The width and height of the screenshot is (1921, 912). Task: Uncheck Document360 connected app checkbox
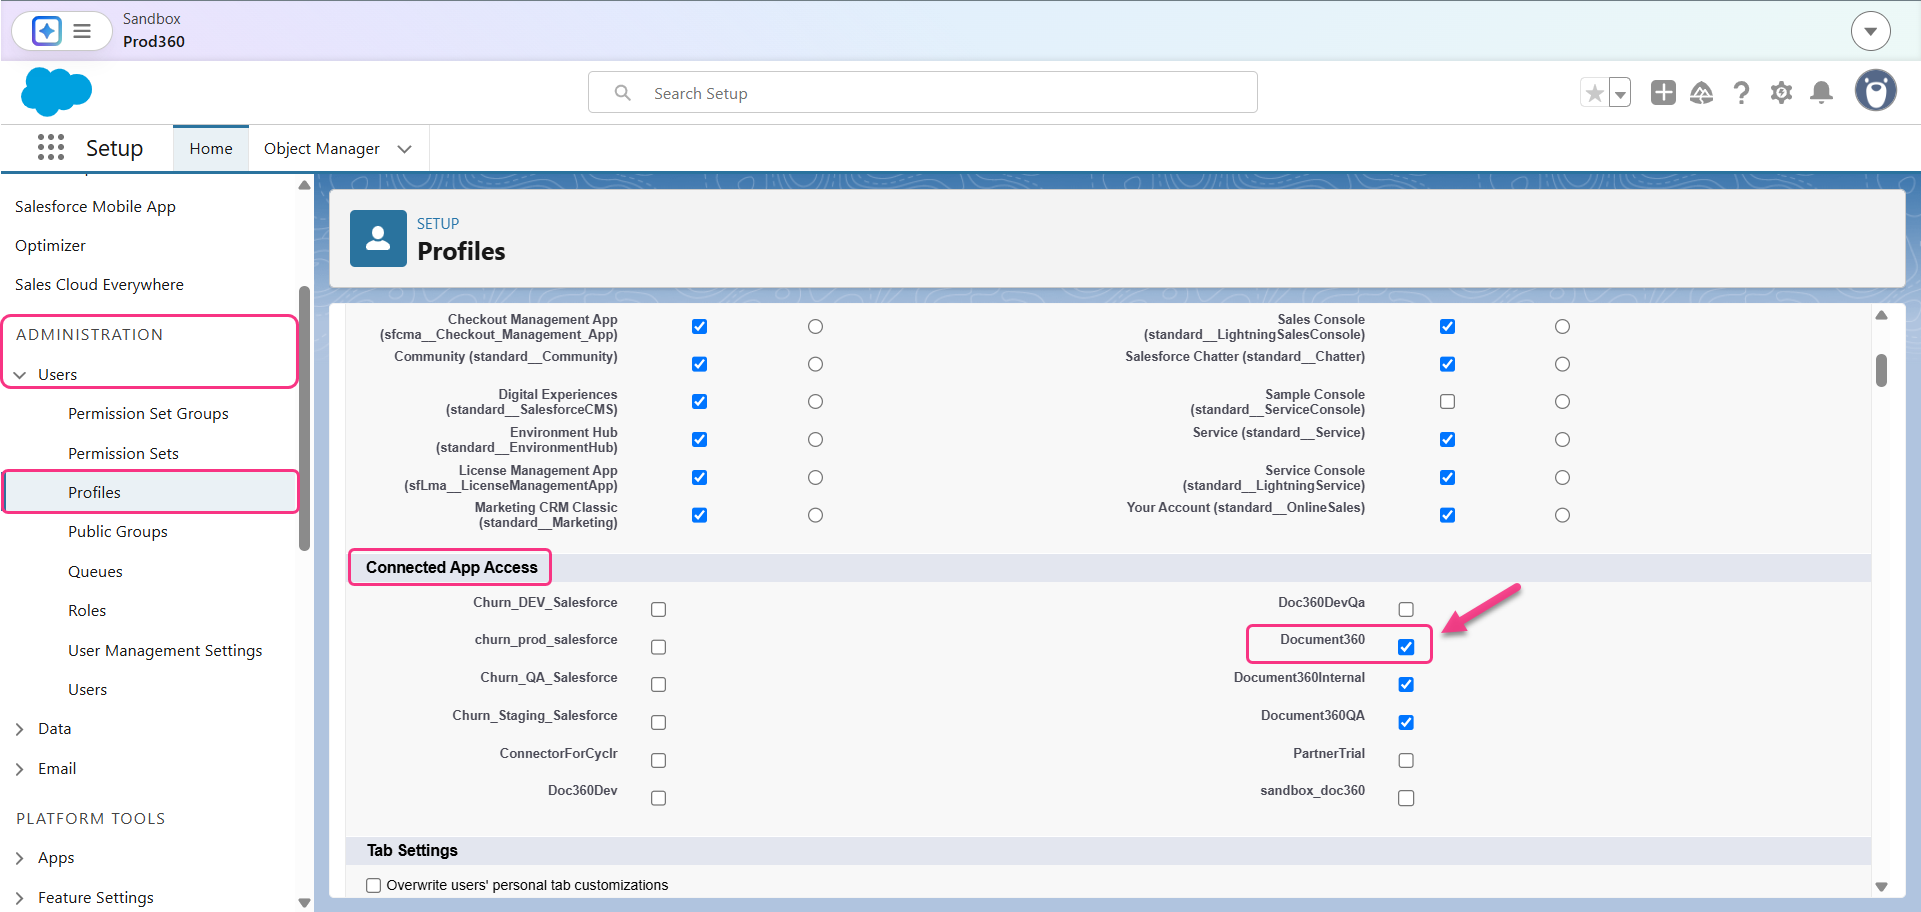pyautogui.click(x=1406, y=647)
